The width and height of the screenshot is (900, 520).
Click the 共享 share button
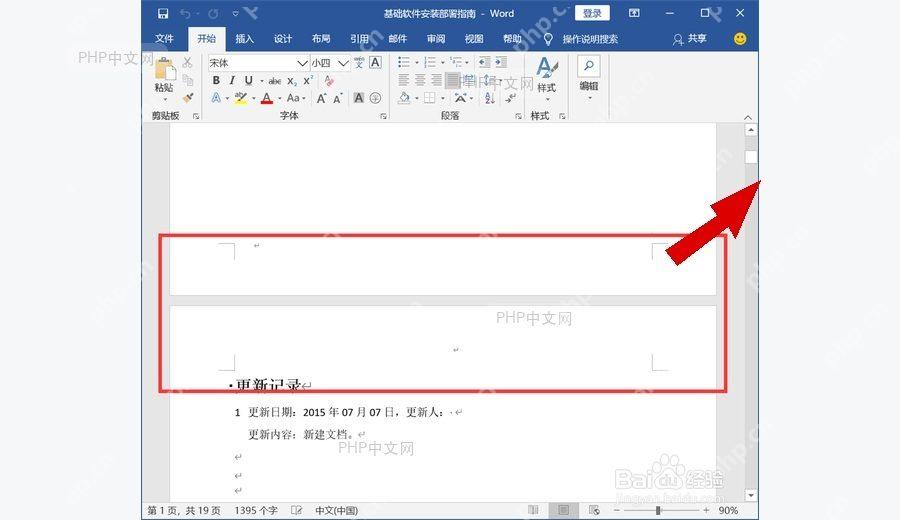click(x=690, y=38)
